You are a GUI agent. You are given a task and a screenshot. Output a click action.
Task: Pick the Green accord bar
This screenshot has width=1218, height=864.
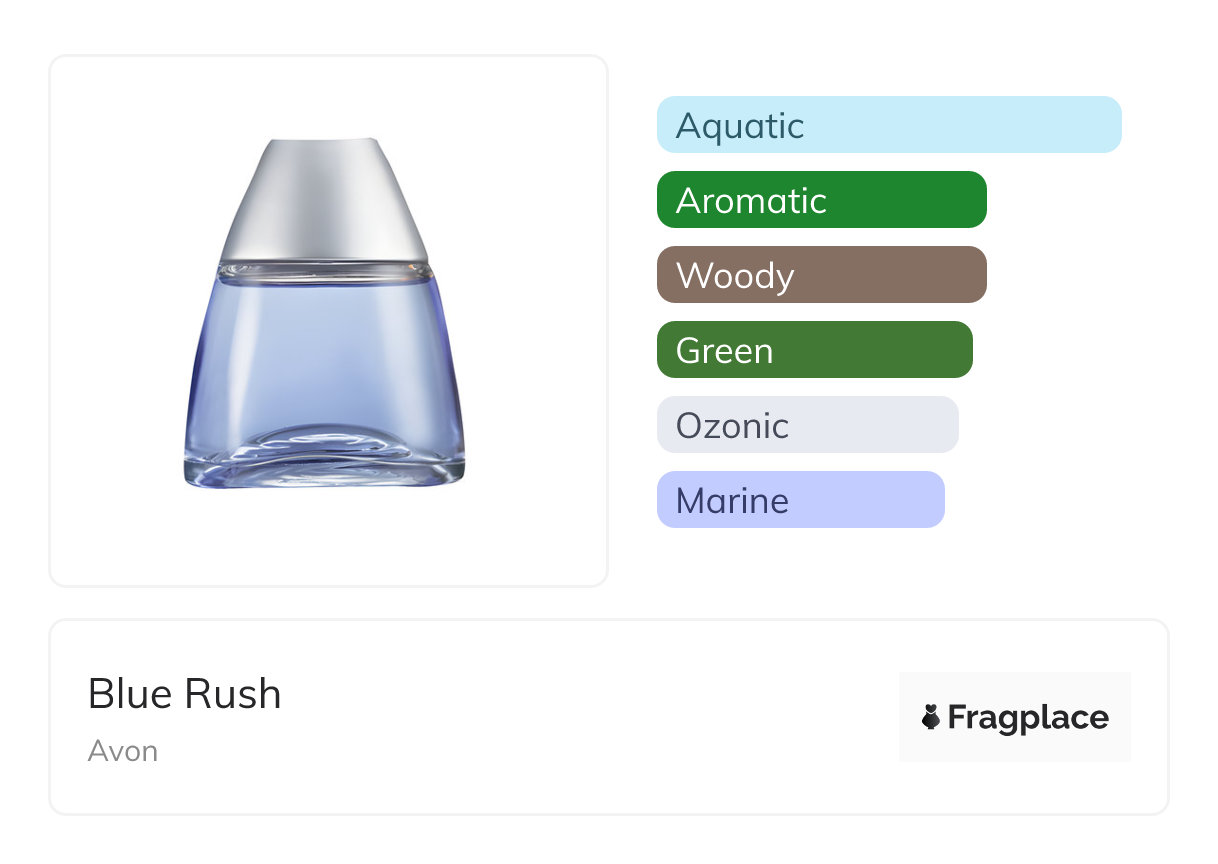tap(814, 350)
